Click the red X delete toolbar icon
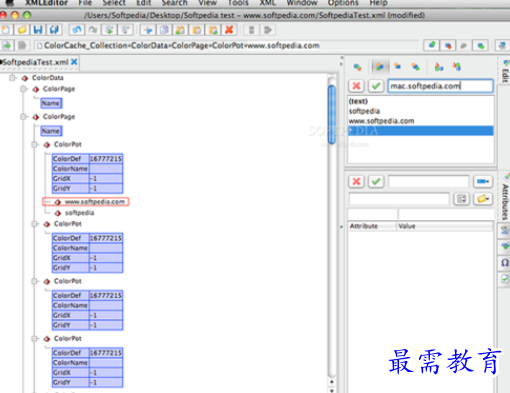The image size is (510, 393). (x=229, y=30)
